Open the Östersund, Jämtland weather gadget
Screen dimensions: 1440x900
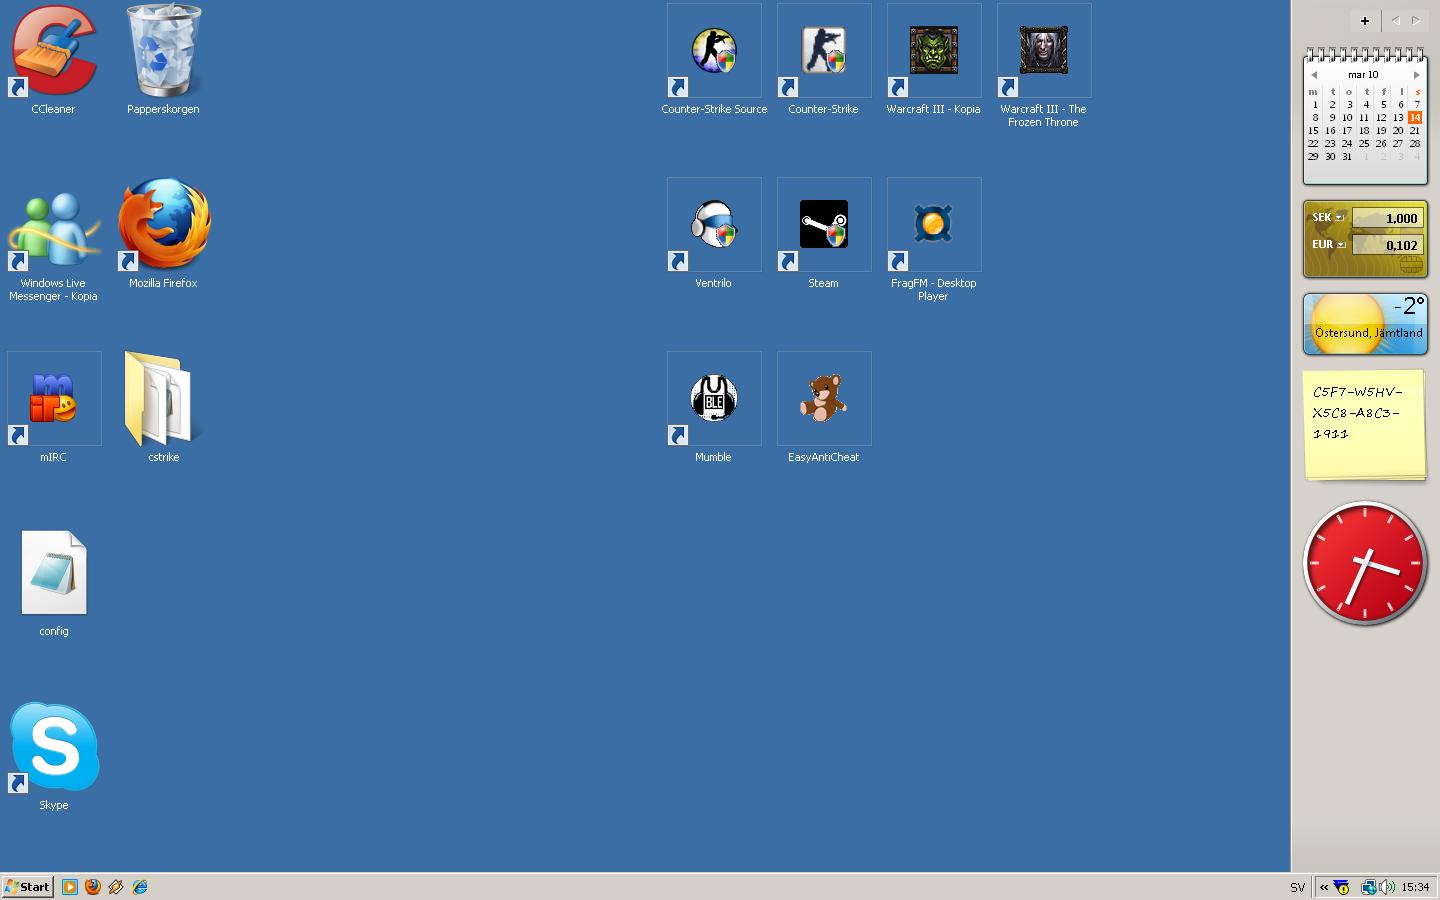tap(1365, 324)
